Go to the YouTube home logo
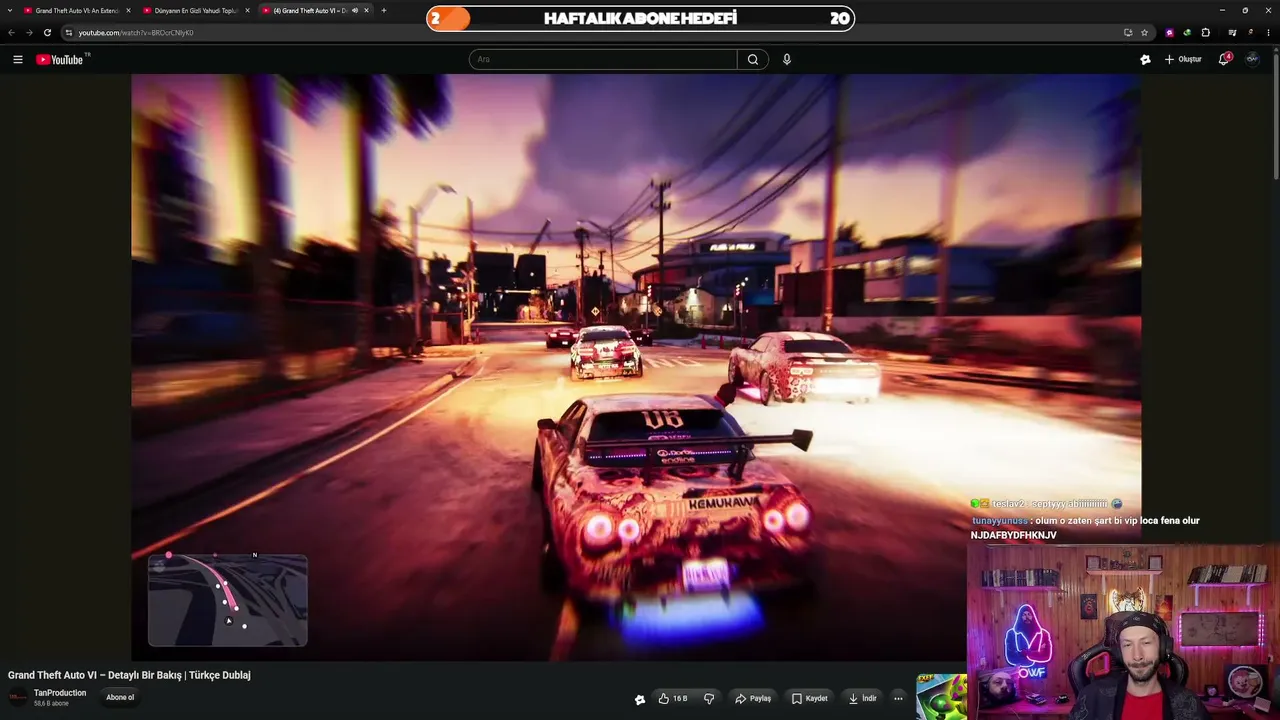 click(x=62, y=60)
